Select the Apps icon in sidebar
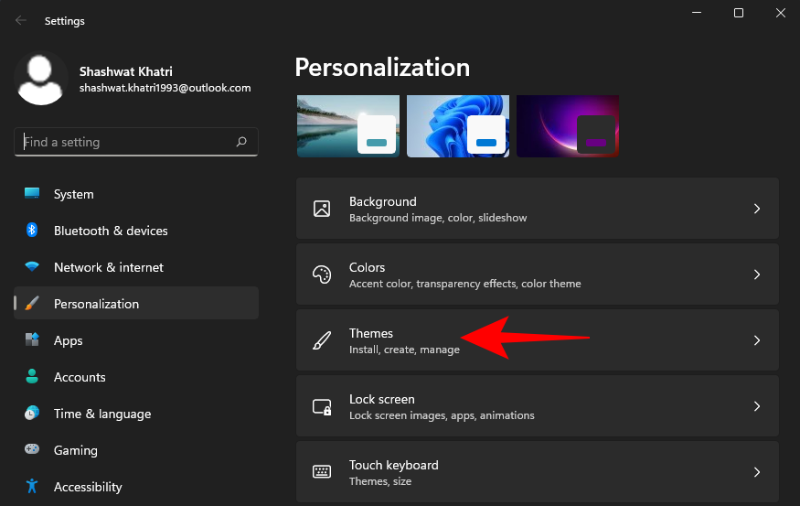 tap(32, 340)
